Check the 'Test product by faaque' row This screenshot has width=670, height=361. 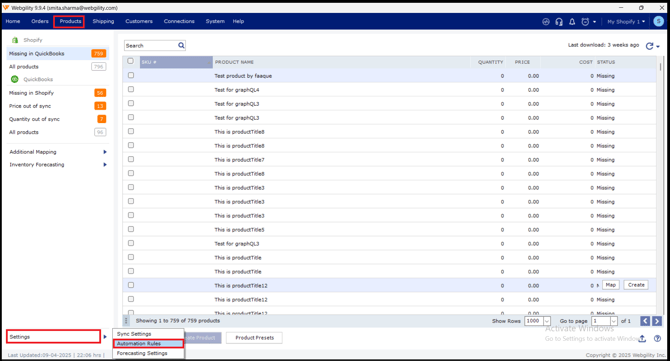coord(131,75)
